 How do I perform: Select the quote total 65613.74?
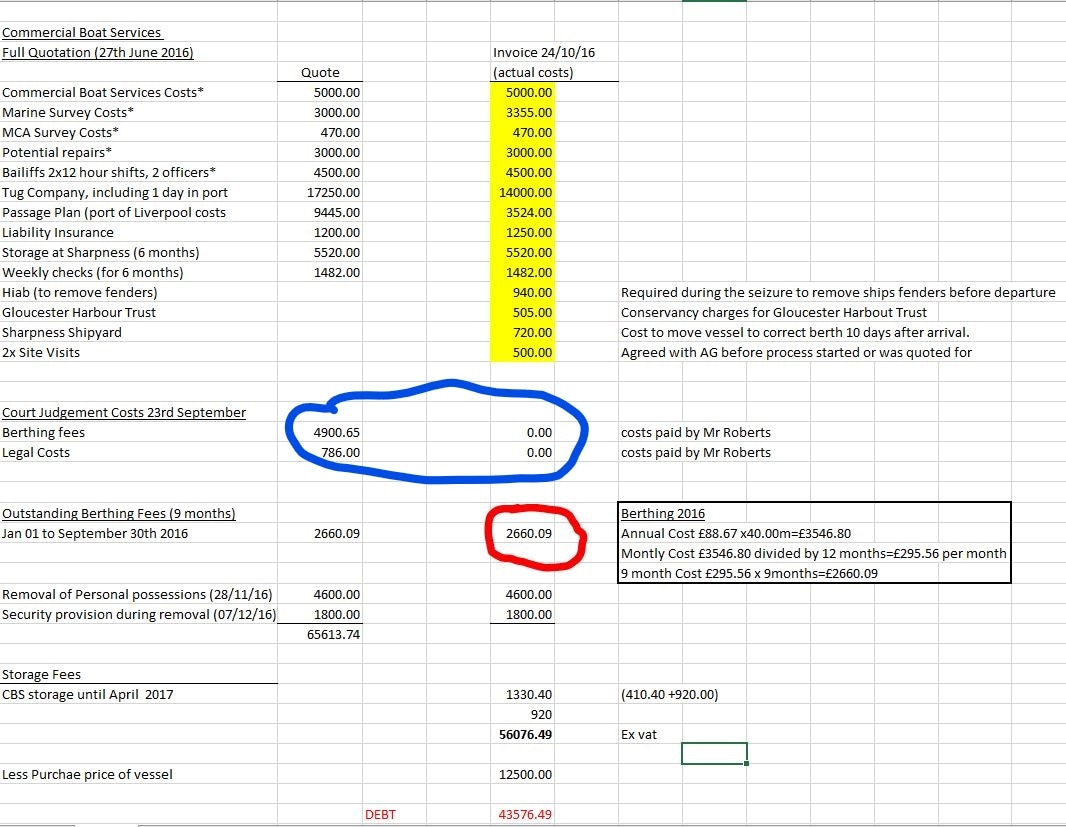pos(336,634)
